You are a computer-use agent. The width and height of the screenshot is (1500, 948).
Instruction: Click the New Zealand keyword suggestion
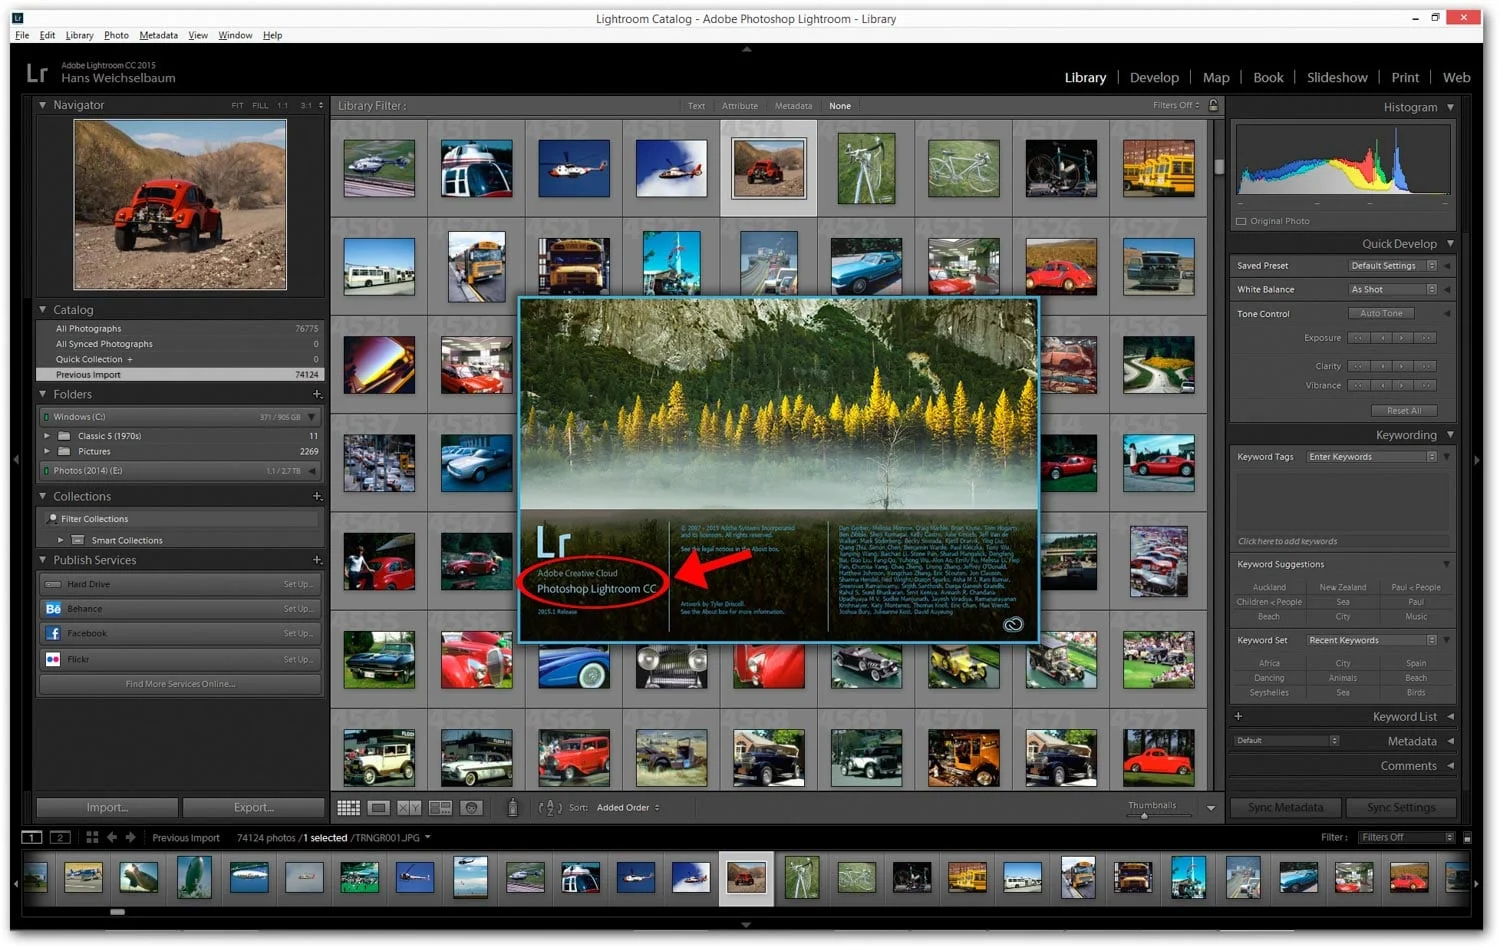click(1342, 588)
